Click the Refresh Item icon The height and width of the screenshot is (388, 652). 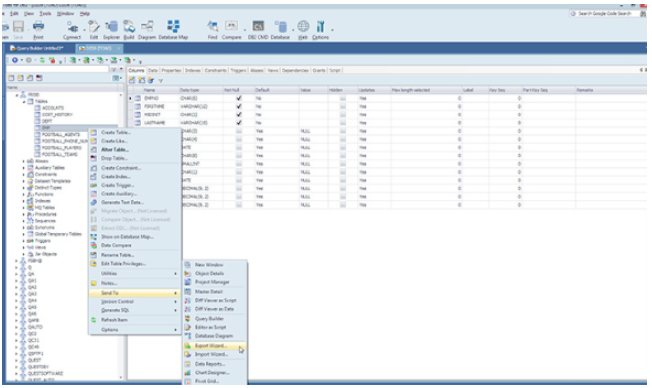click(x=94, y=320)
